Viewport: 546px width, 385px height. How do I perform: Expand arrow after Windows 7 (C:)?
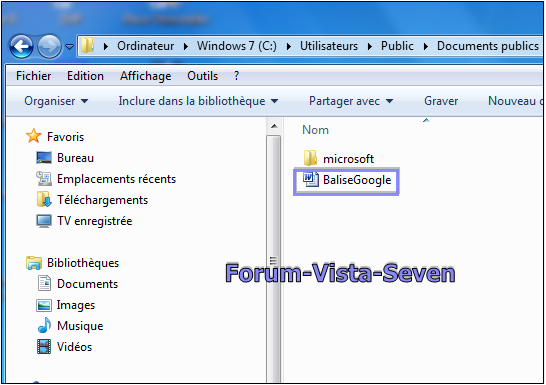[x=289, y=46]
